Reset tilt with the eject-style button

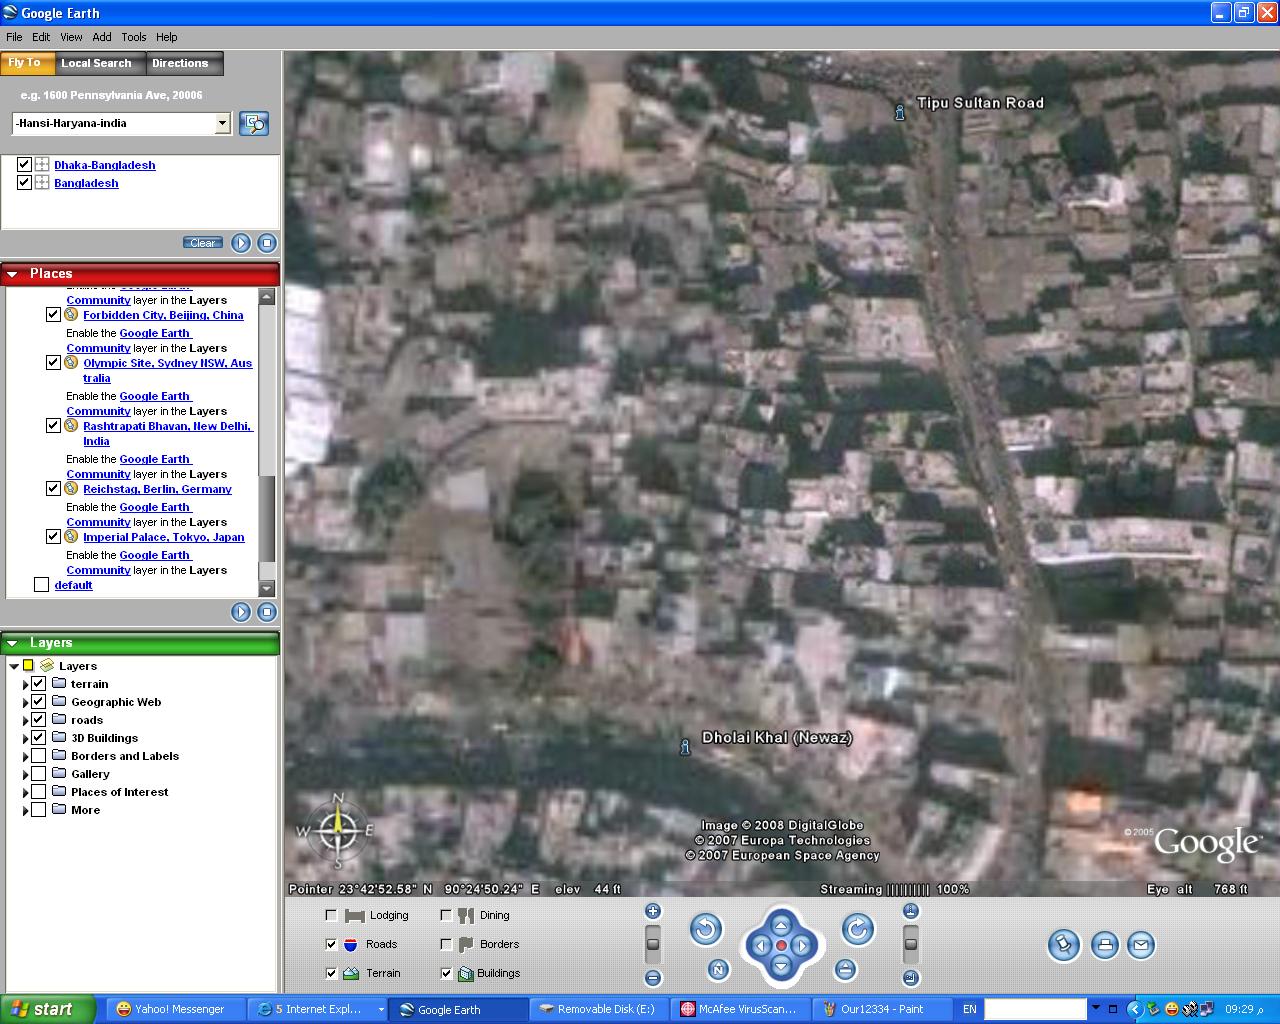tap(845, 969)
